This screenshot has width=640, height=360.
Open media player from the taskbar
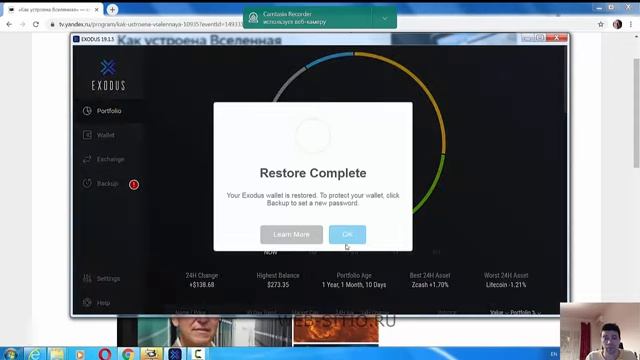pos(80,354)
